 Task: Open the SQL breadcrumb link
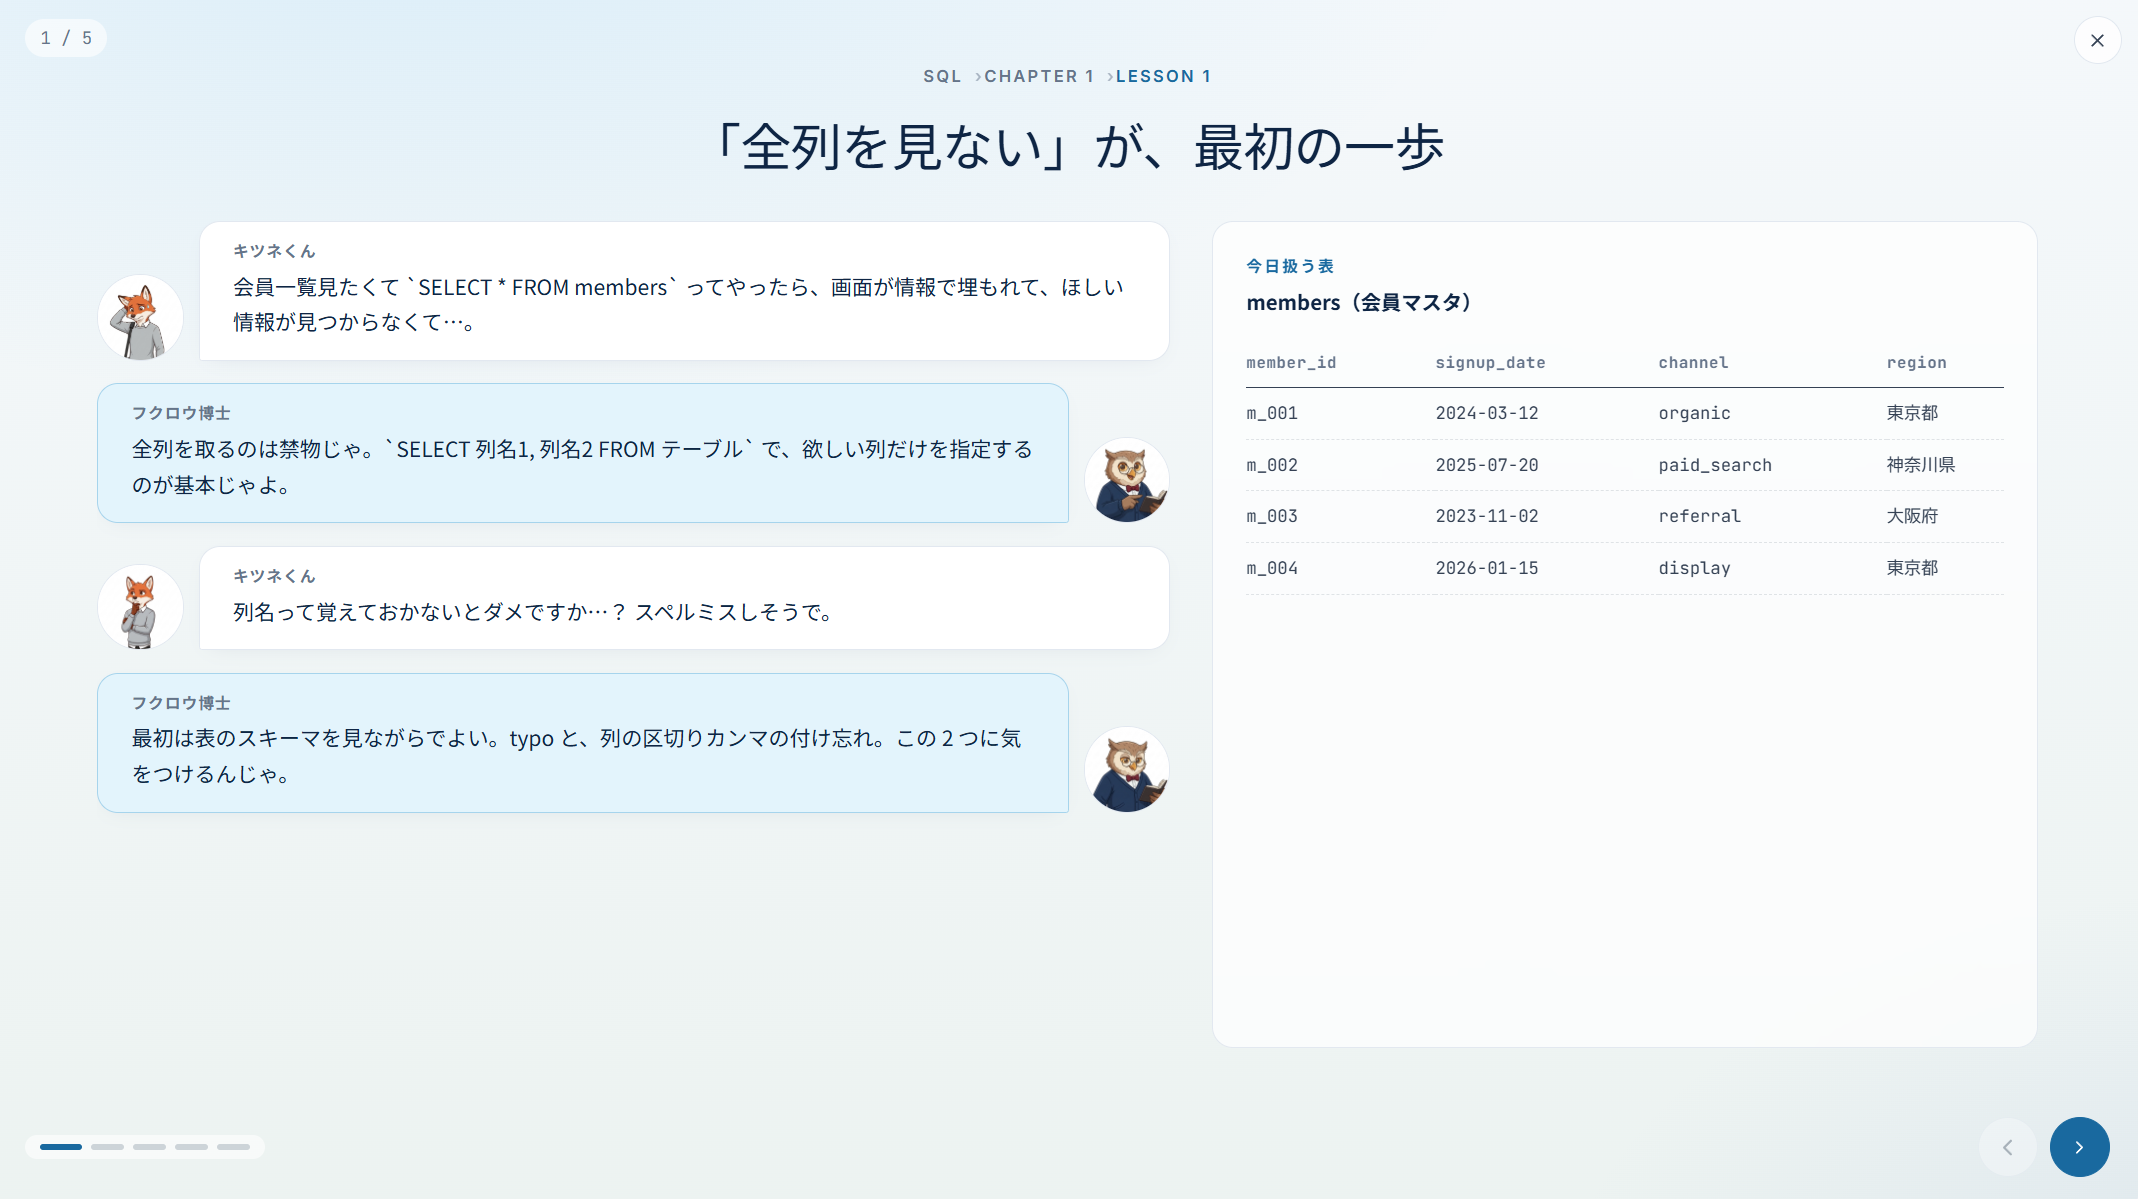pos(942,76)
